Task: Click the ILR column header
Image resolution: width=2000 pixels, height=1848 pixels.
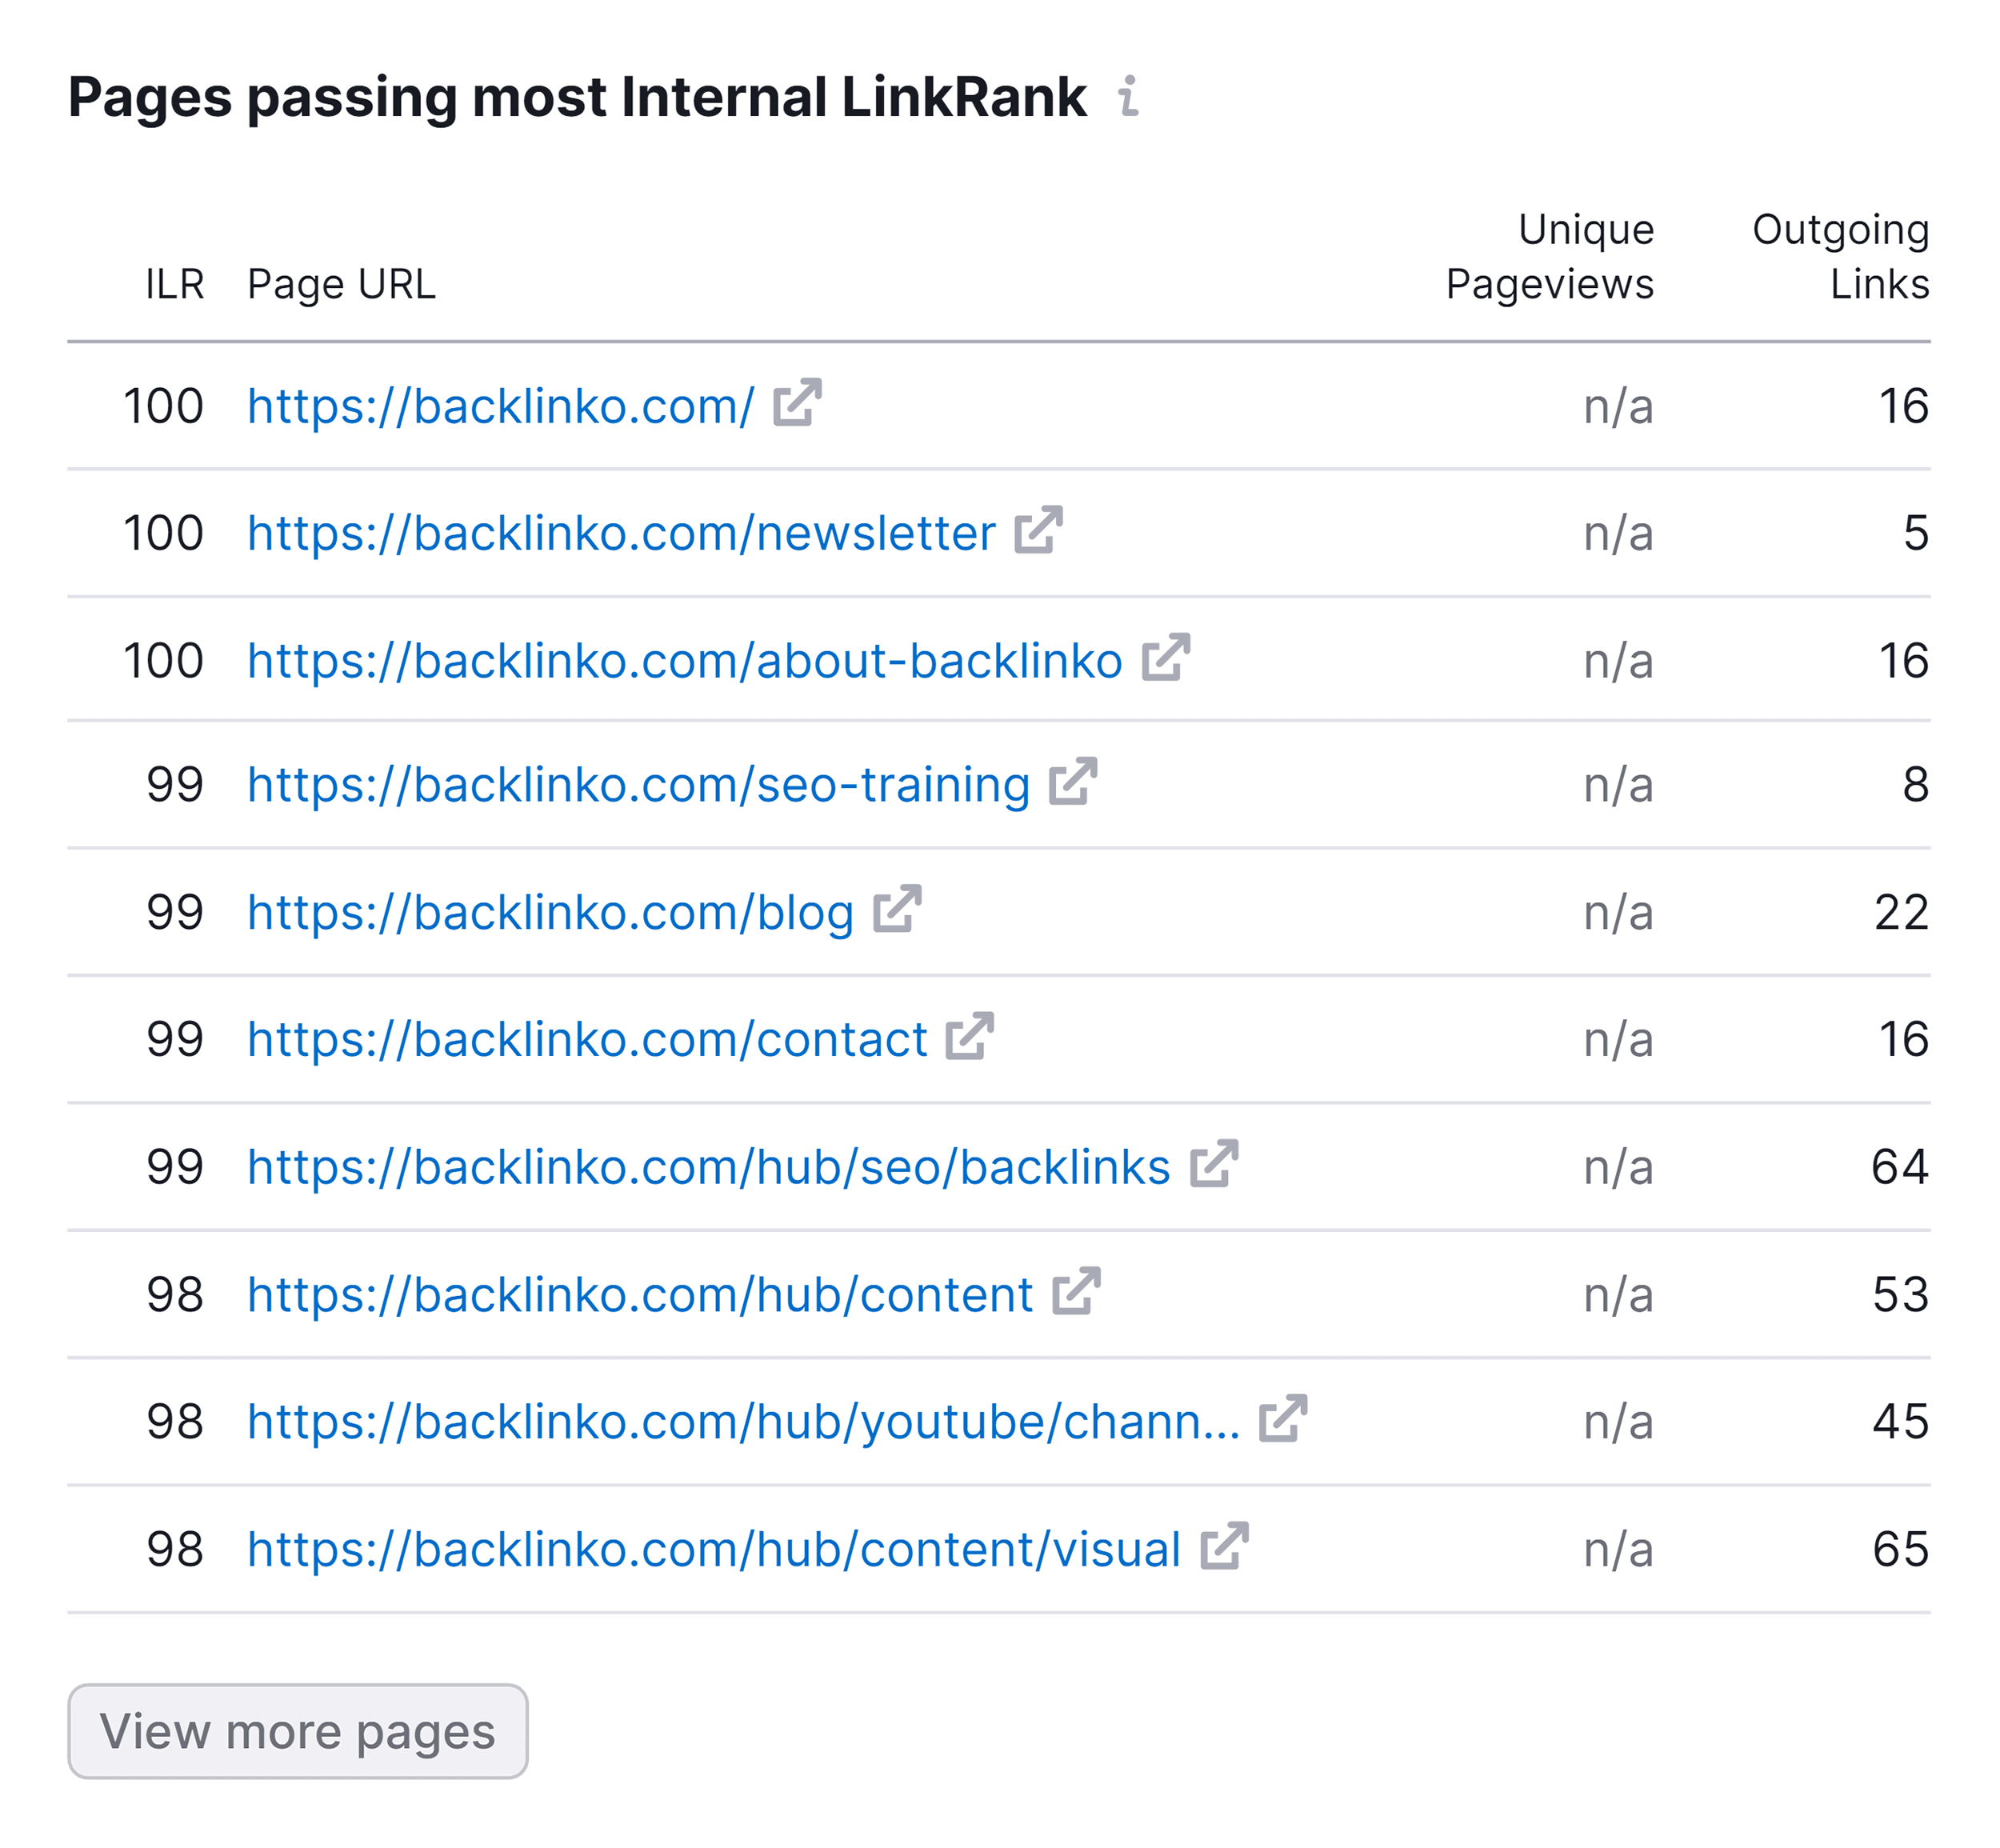Action: coord(175,284)
